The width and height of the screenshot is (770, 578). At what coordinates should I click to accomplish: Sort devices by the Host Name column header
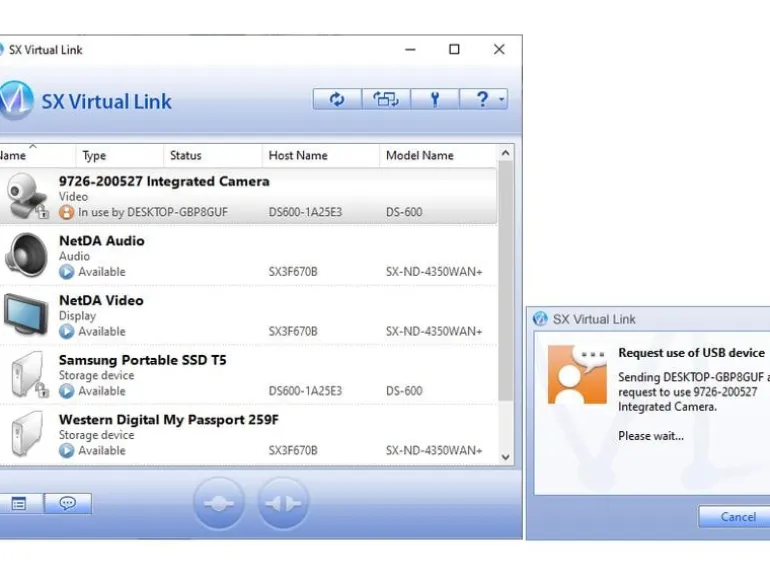pyautogui.click(x=321, y=156)
